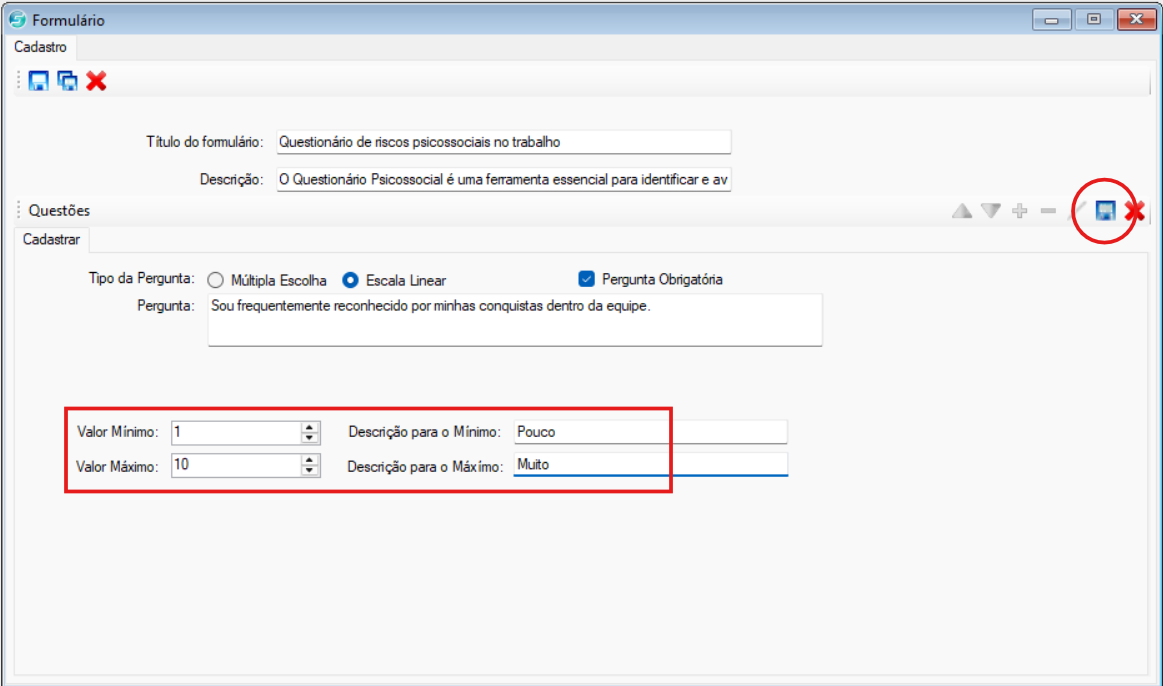Click the save-and-duplicate icon in the top toolbar
The height and width of the screenshot is (686, 1163).
[67, 81]
